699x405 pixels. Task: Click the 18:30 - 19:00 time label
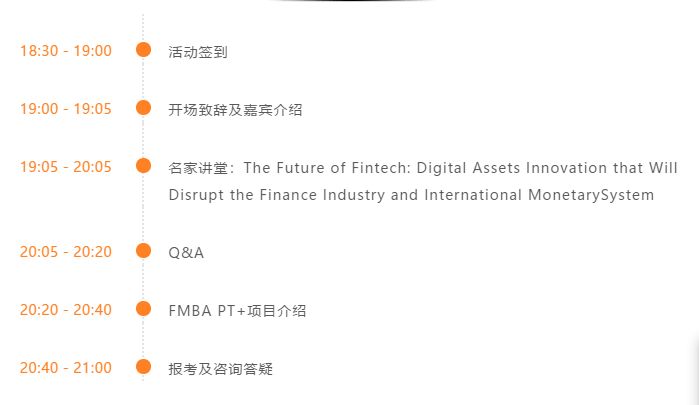pyautogui.click(x=66, y=51)
